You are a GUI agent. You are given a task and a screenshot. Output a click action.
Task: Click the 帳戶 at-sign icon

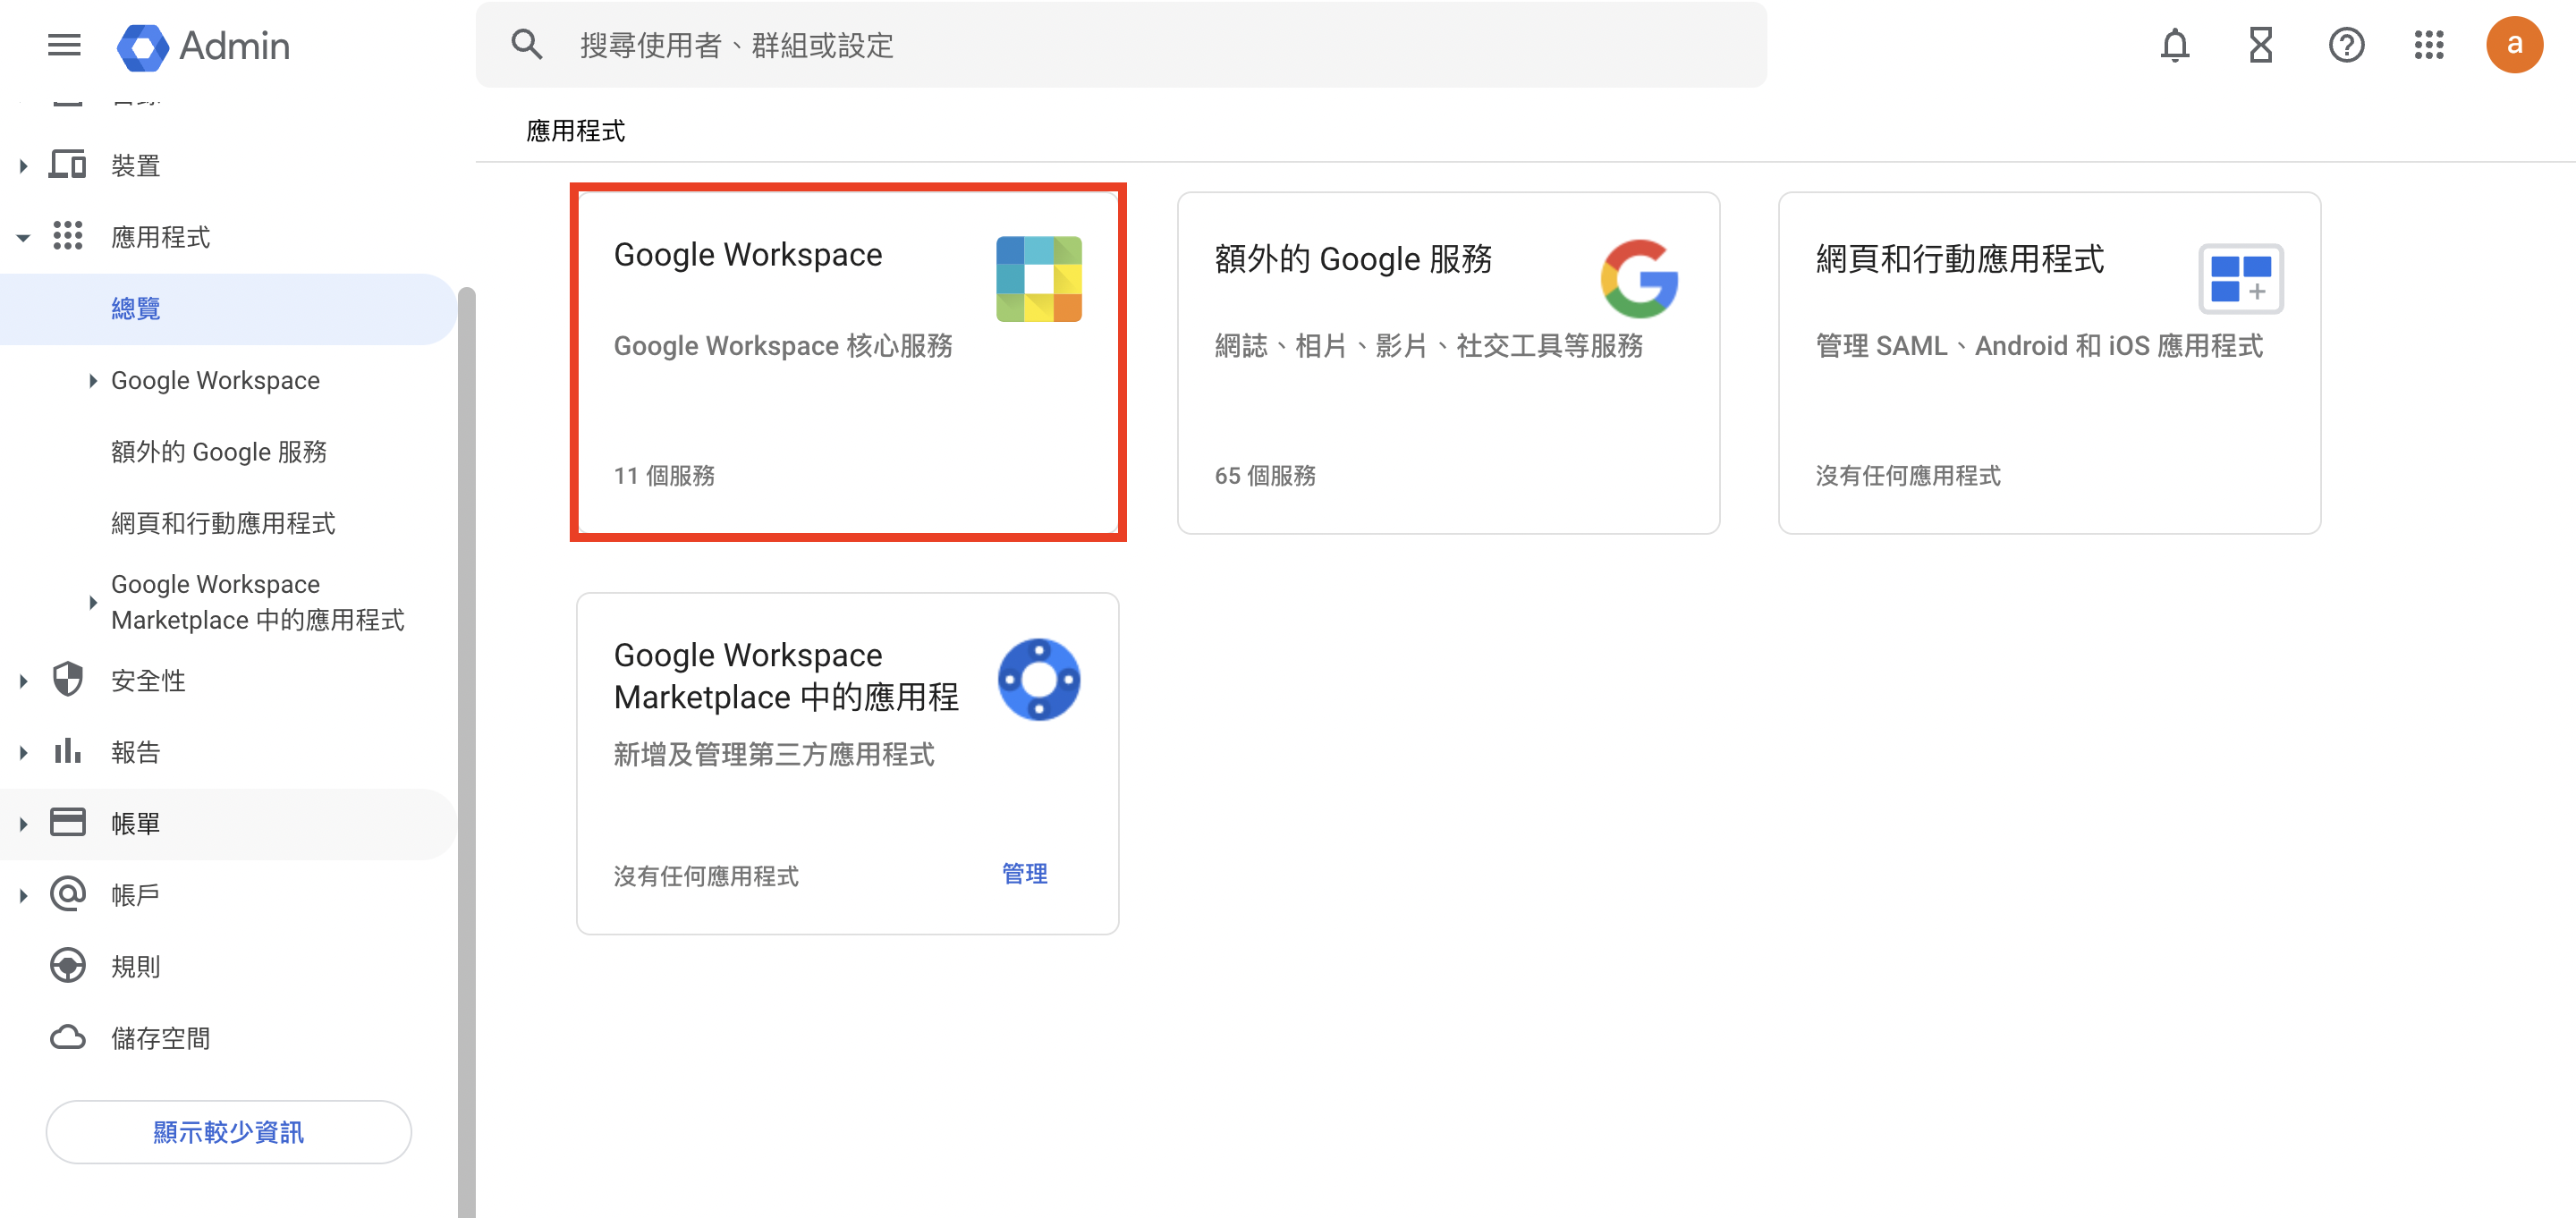click(x=68, y=894)
